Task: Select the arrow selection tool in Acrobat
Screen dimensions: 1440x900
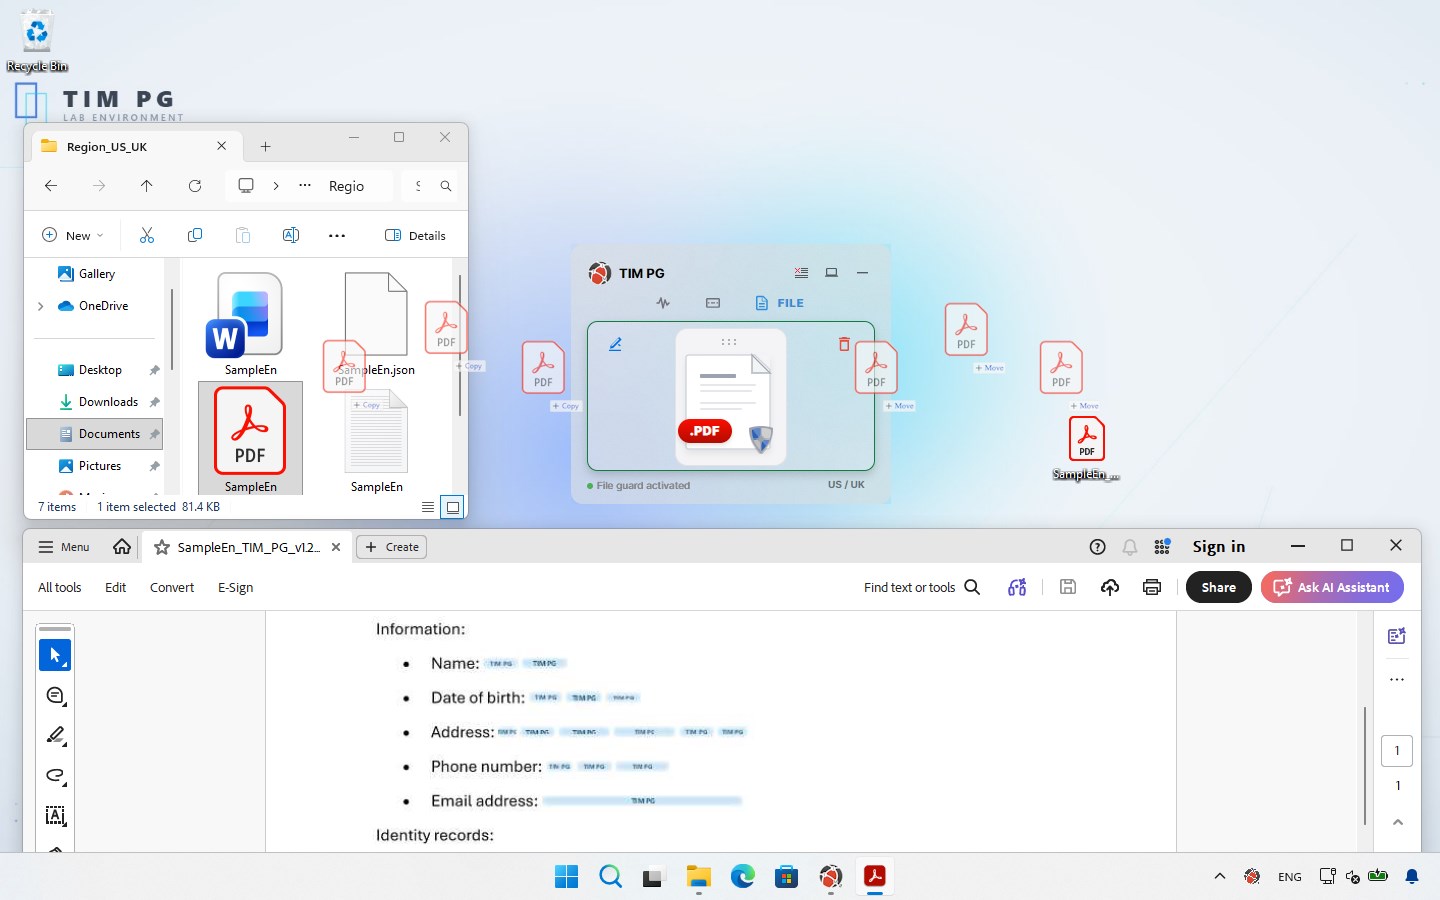Action: (55, 655)
